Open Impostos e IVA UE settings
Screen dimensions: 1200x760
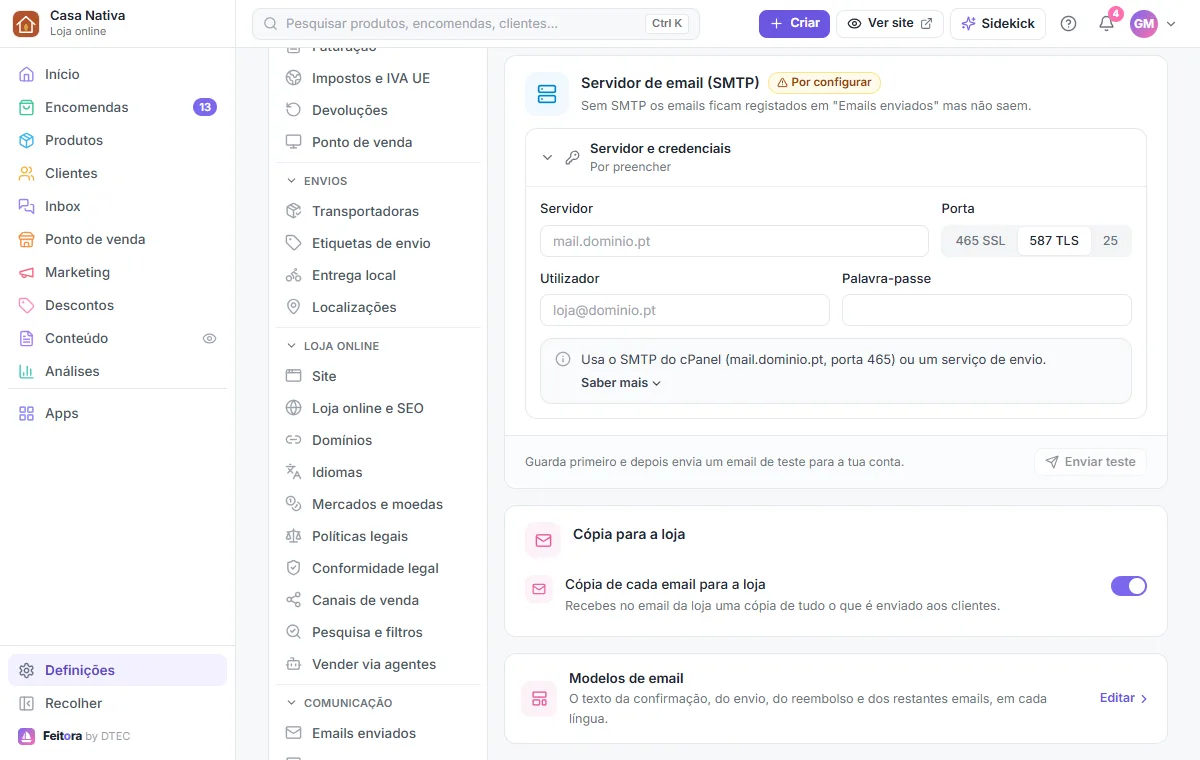378,78
